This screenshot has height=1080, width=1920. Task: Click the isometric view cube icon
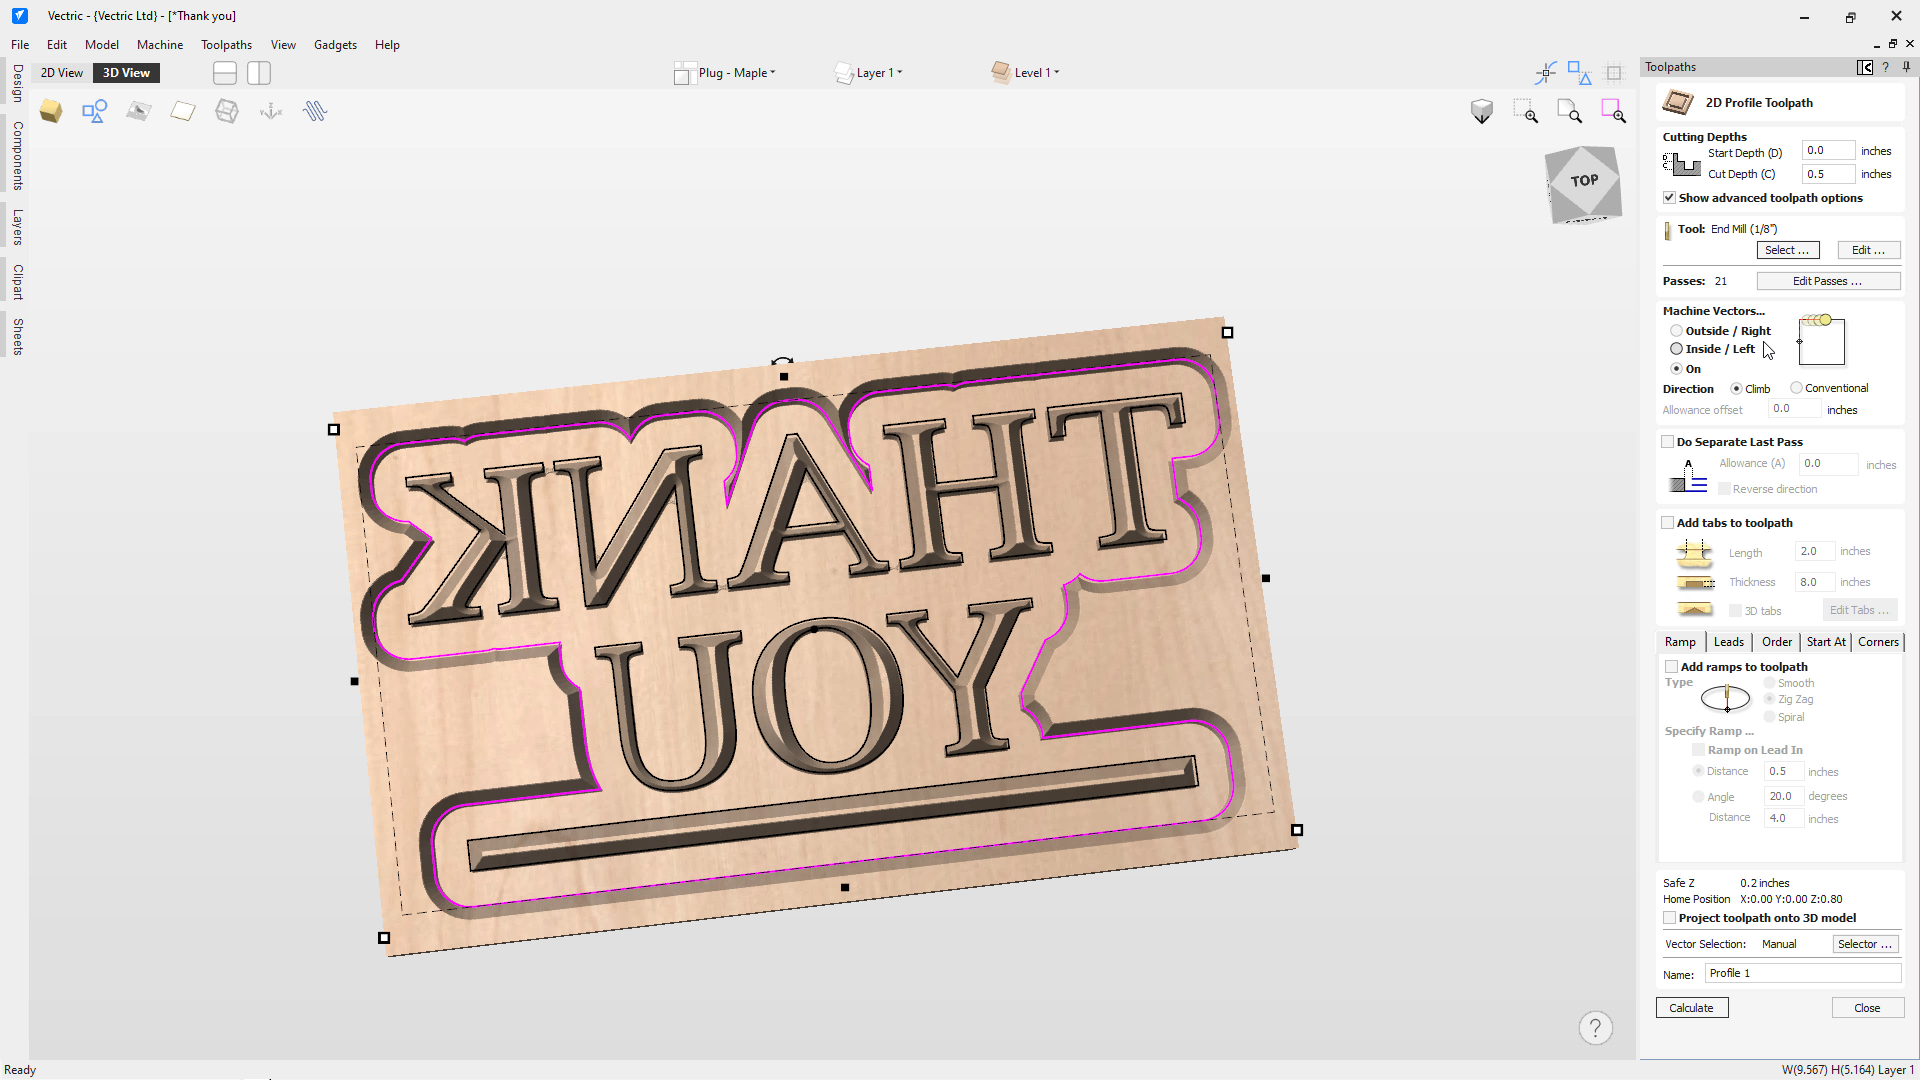point(1482,111)
